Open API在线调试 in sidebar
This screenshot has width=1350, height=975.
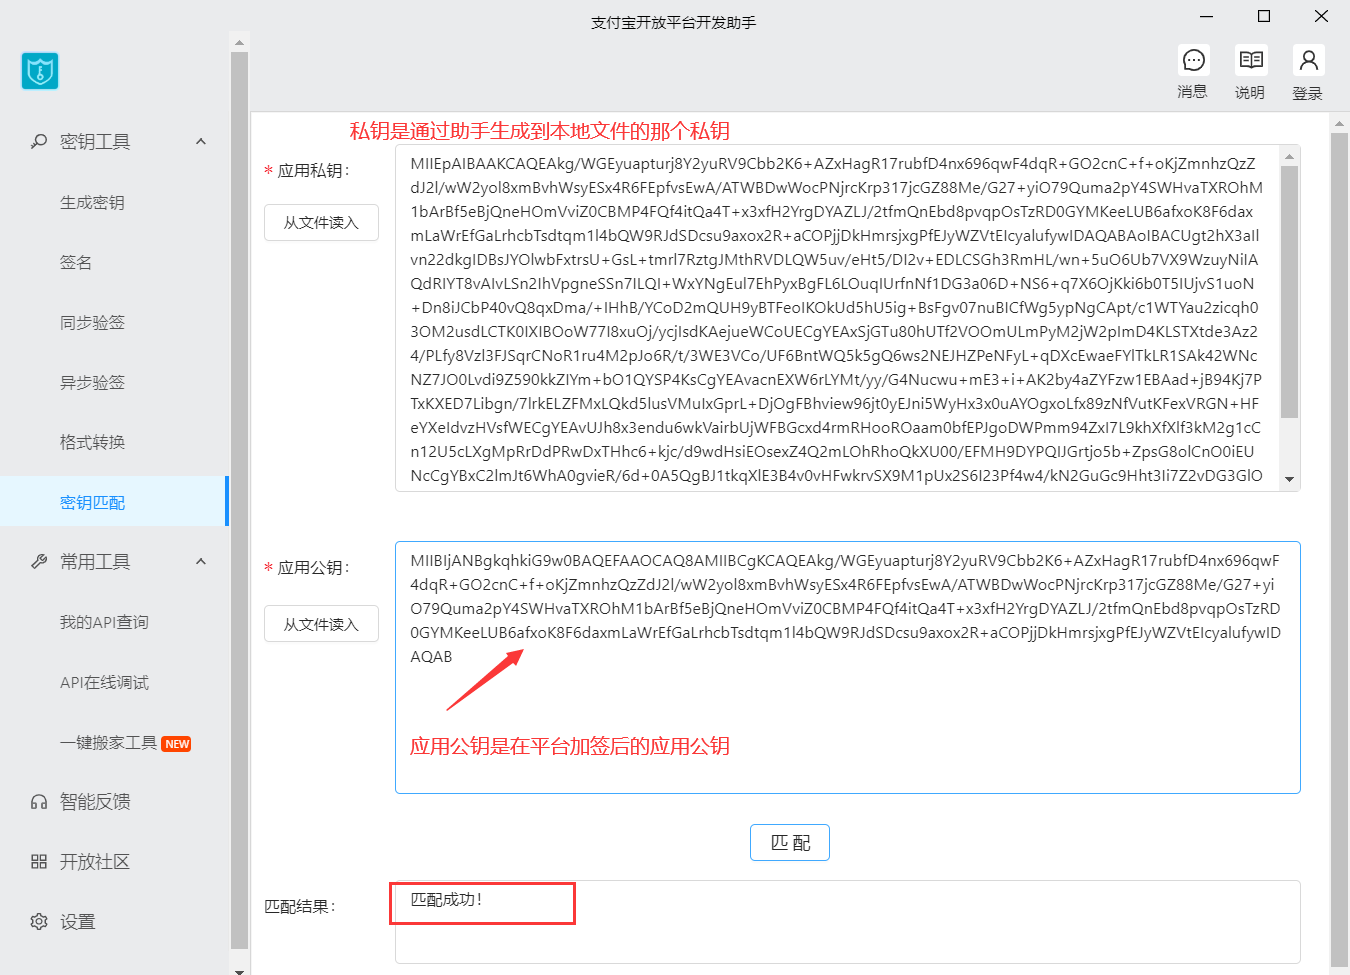104,682
